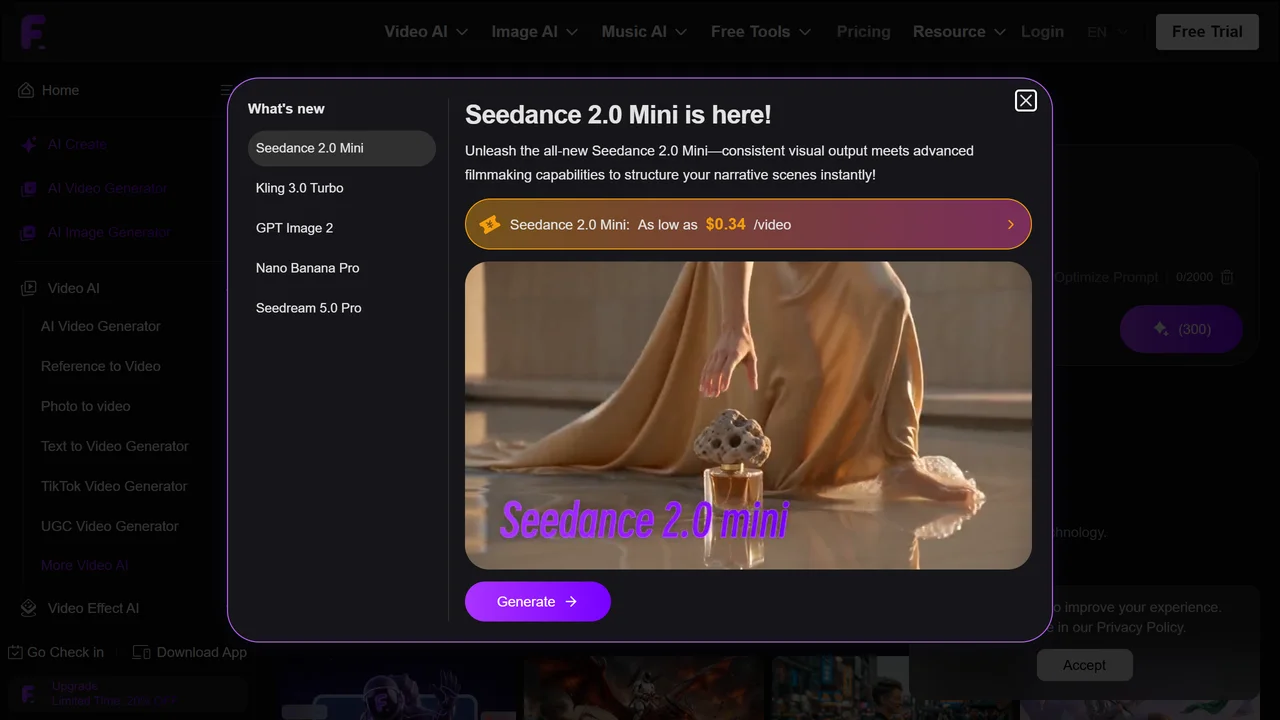
Task: Accept the cookie notice
Action: [x=1084, y=665]
